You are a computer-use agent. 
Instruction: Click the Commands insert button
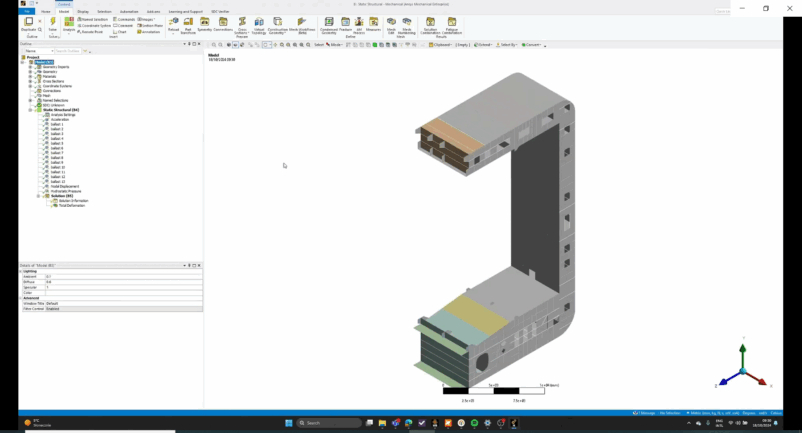click(x=124, y=19)
